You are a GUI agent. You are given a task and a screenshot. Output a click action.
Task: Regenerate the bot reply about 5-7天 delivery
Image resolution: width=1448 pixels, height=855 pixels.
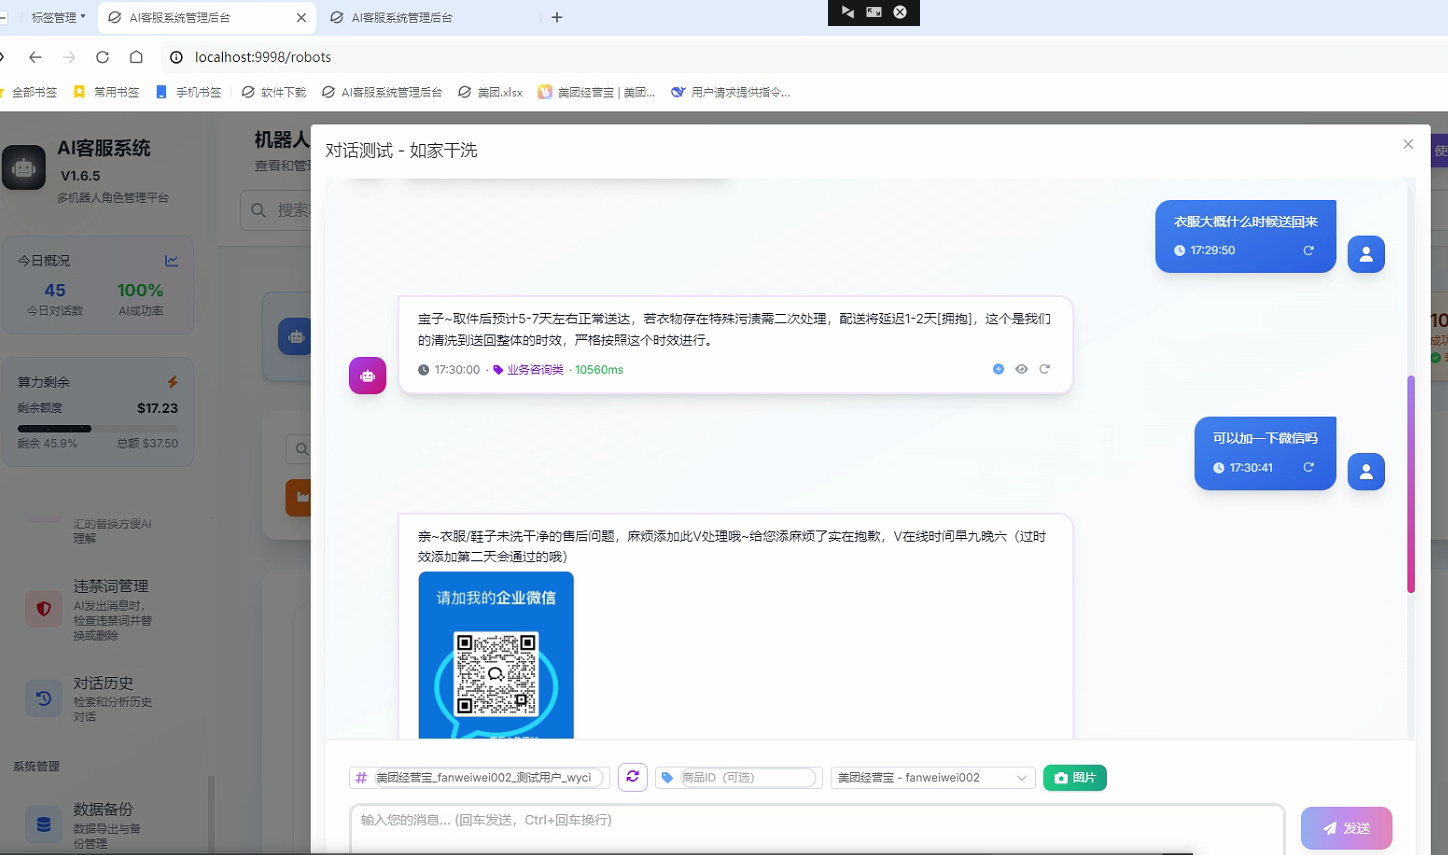click(x=1044, y=369)
